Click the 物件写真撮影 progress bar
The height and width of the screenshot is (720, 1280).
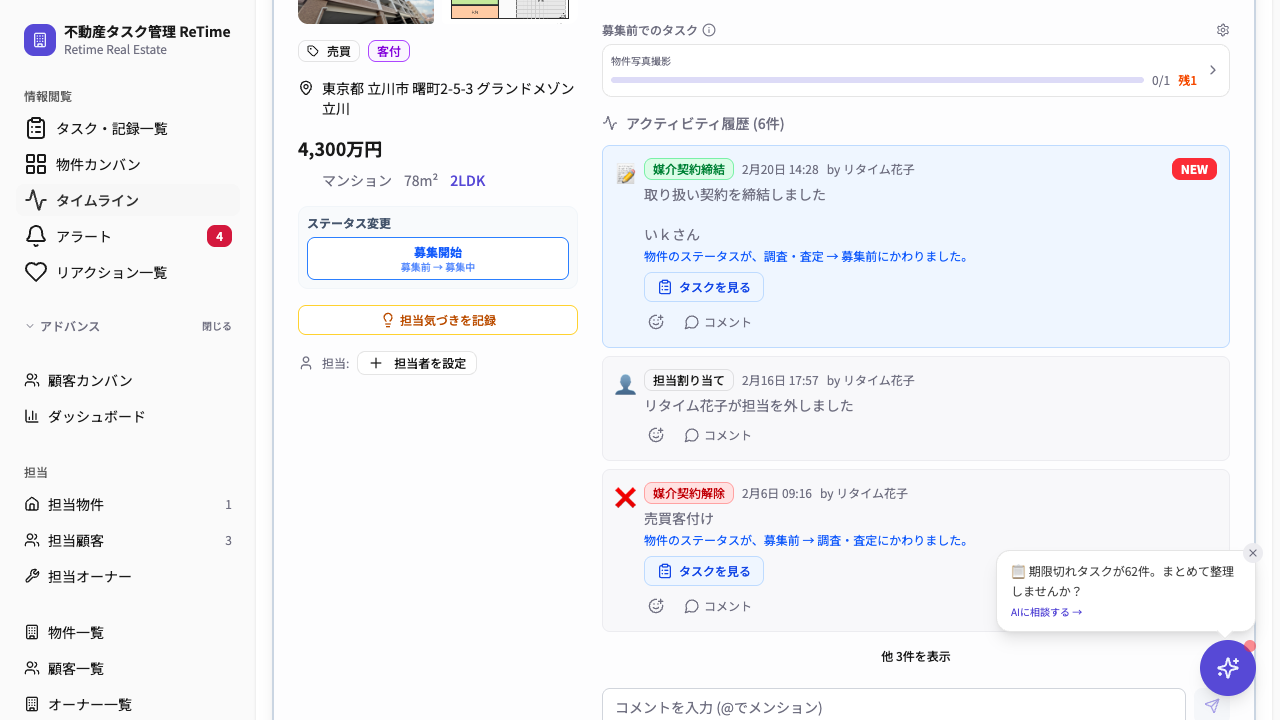[877, 80]
